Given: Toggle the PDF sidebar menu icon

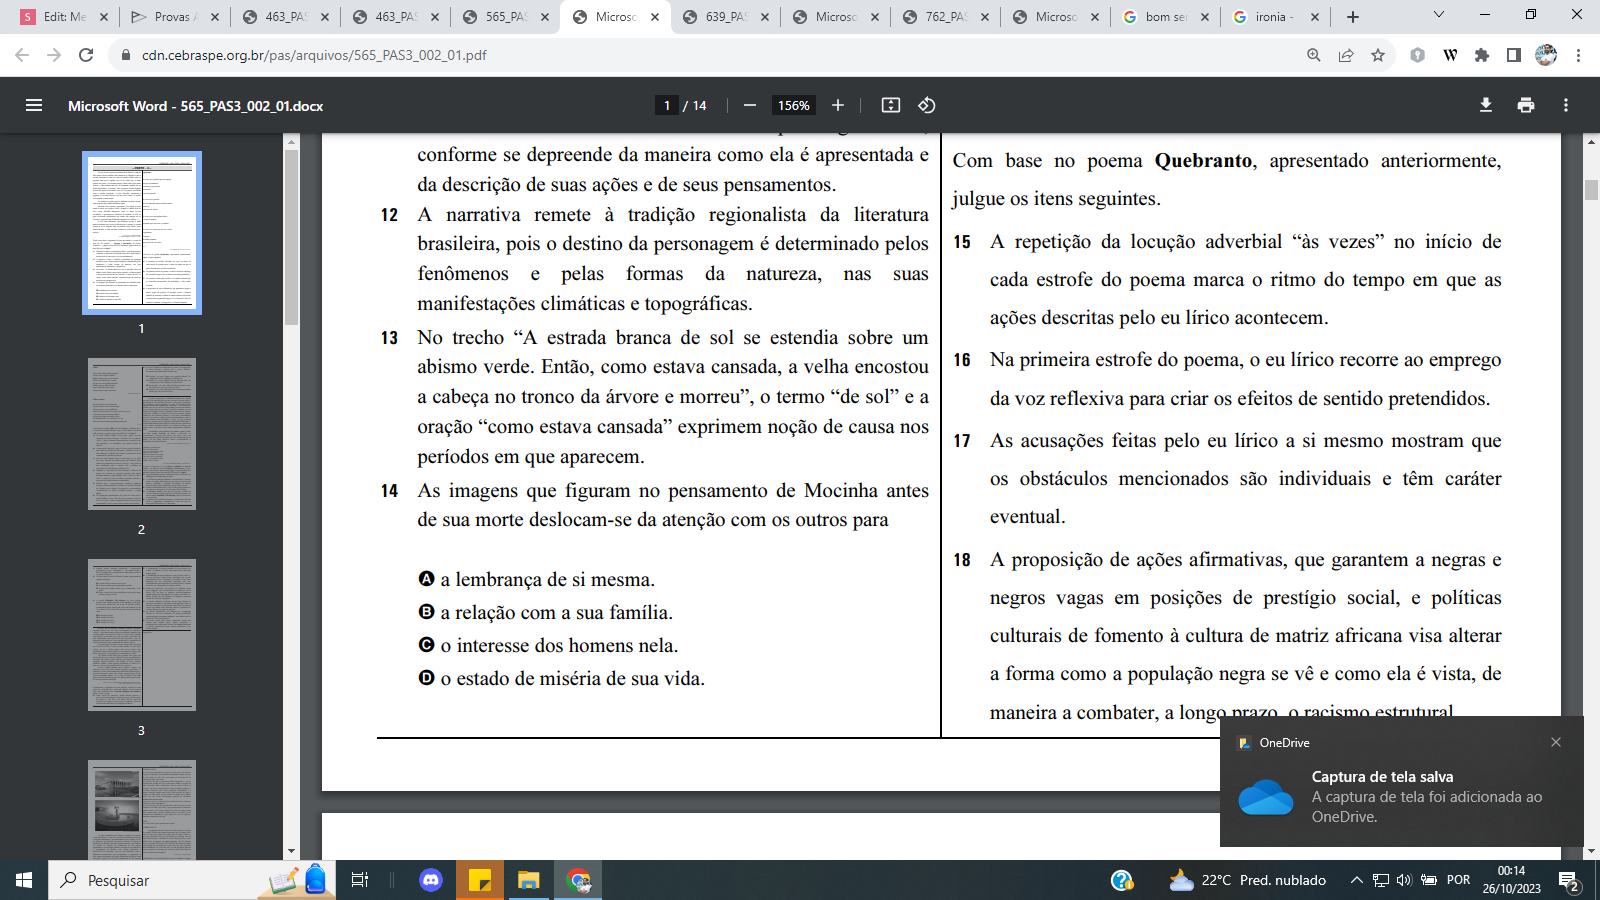Looking at the screenshot, I should (34, 105).
